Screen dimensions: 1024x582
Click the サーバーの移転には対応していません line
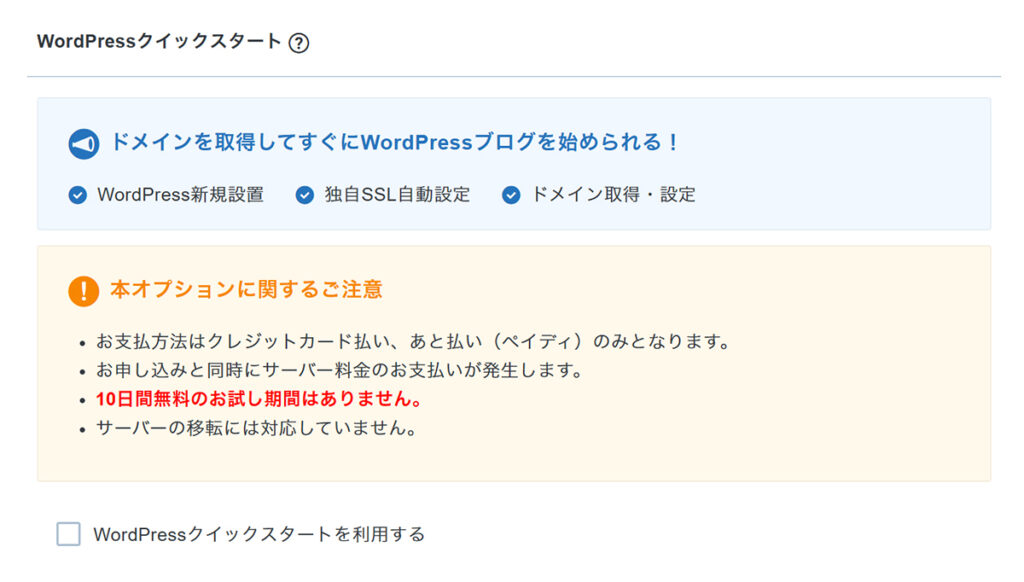click(256, 428)
